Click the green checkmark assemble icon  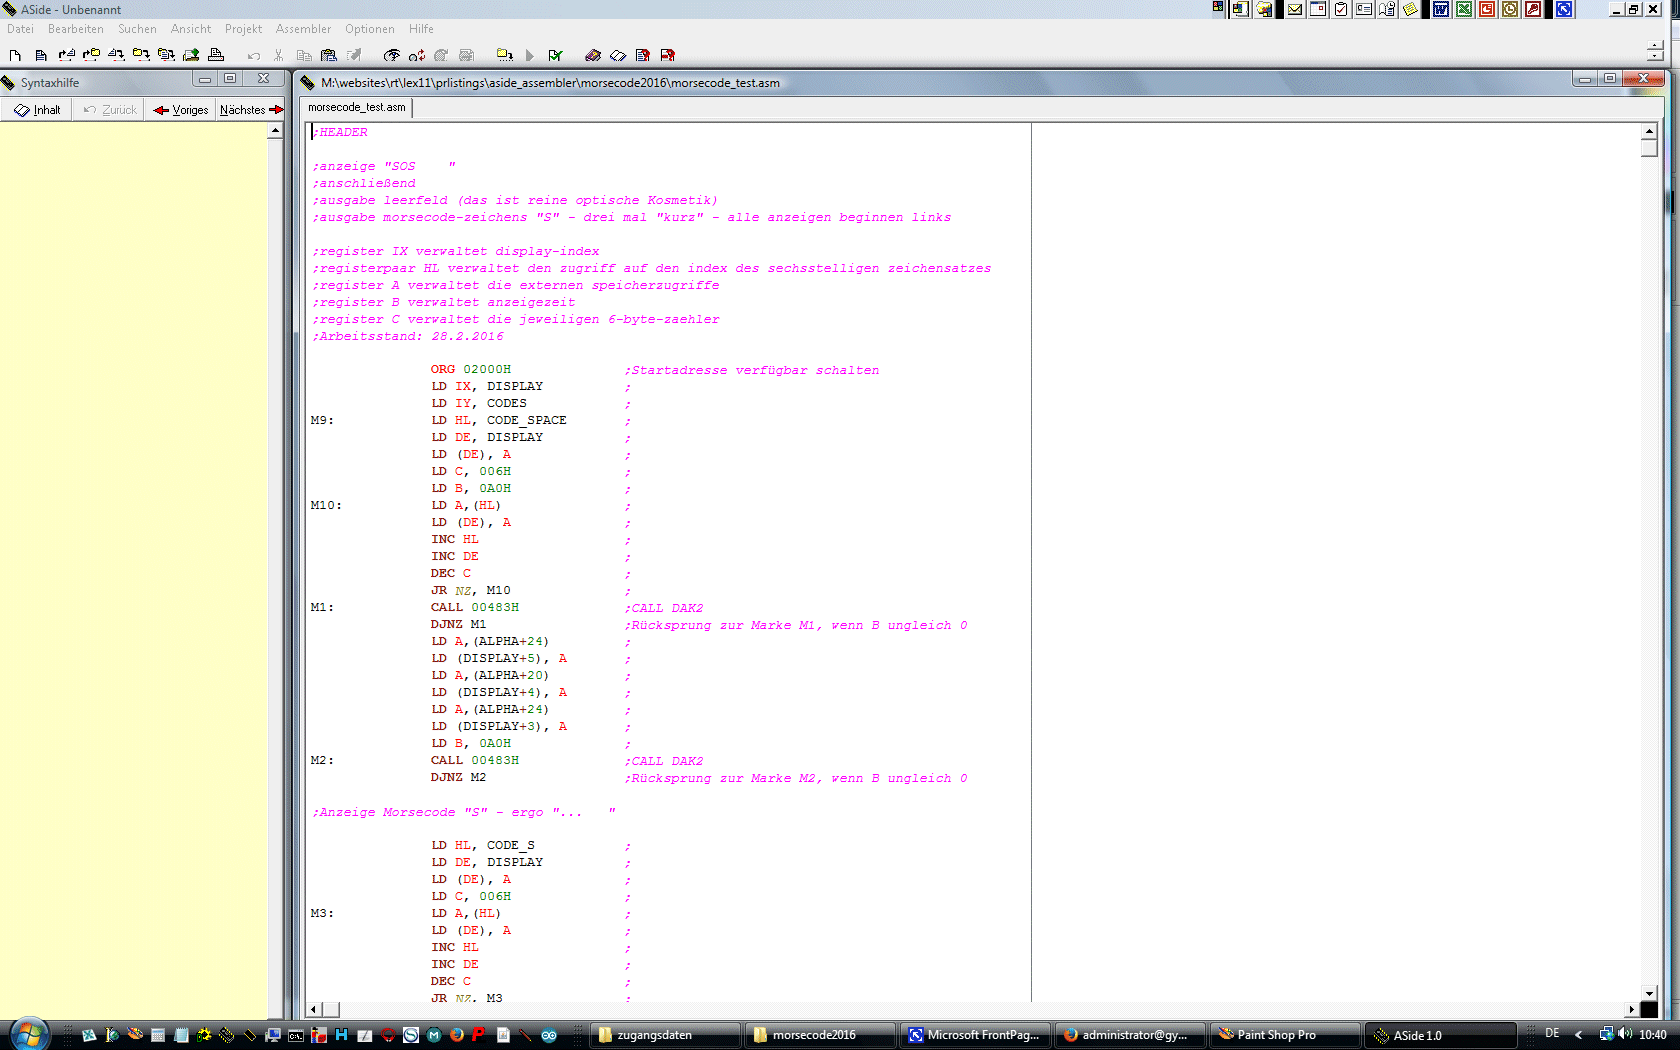click(555, 55)
